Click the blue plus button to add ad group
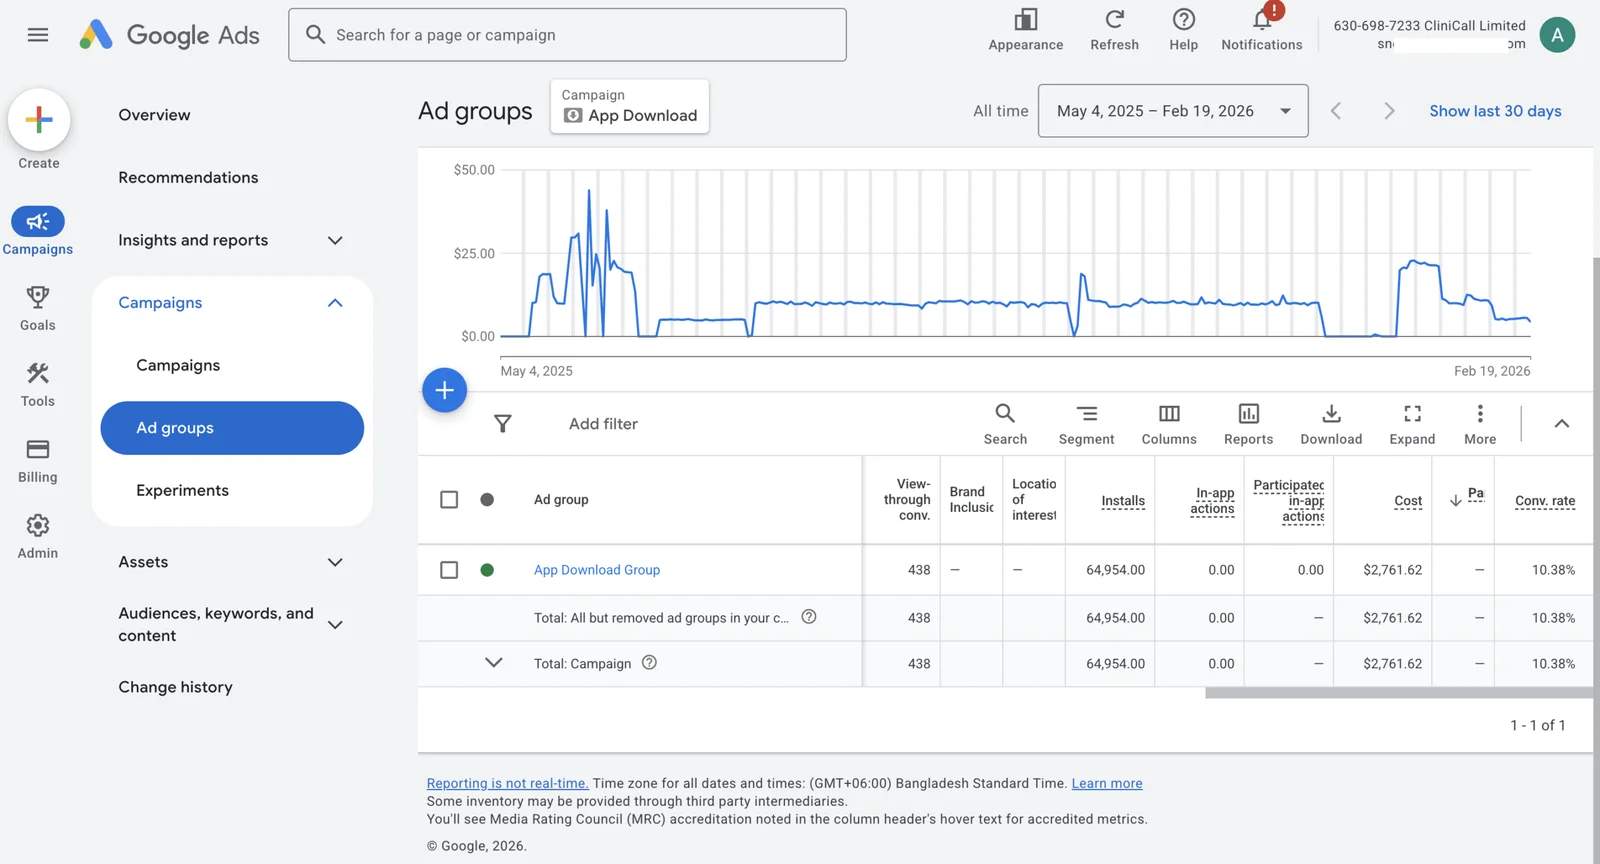Screen dimensions: 1600x864 tap(445, 390)
